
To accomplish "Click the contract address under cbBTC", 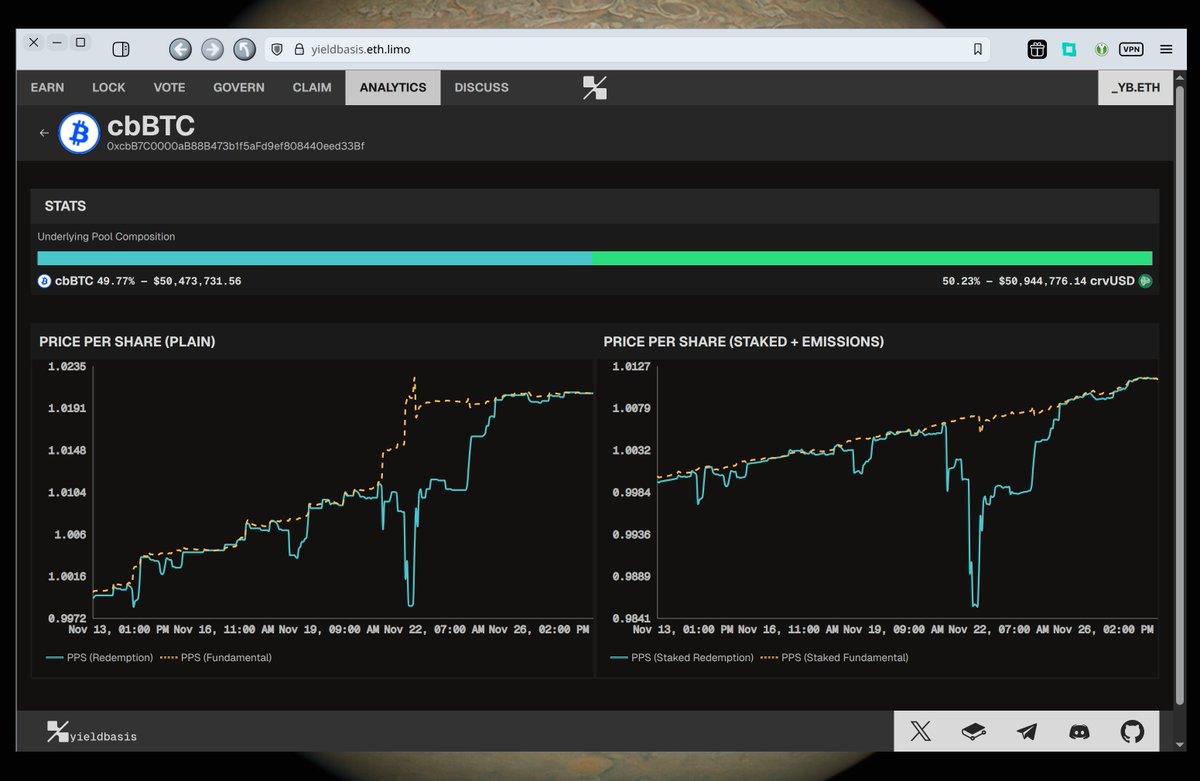I will click(236, 146).
